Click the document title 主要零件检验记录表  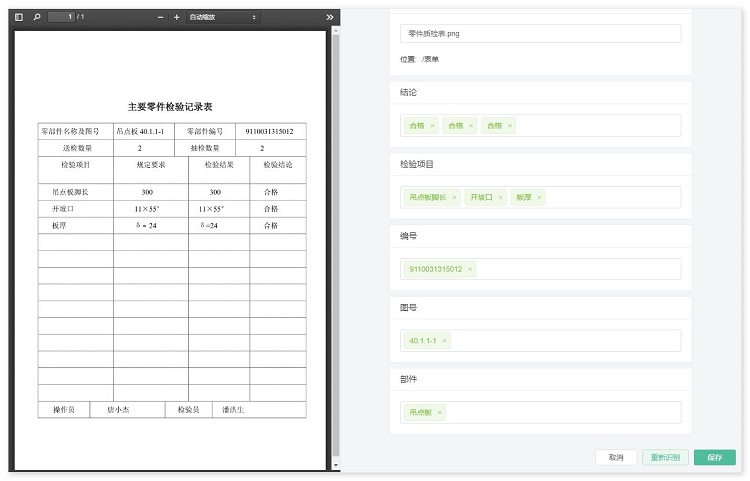(x=170, y=107)
